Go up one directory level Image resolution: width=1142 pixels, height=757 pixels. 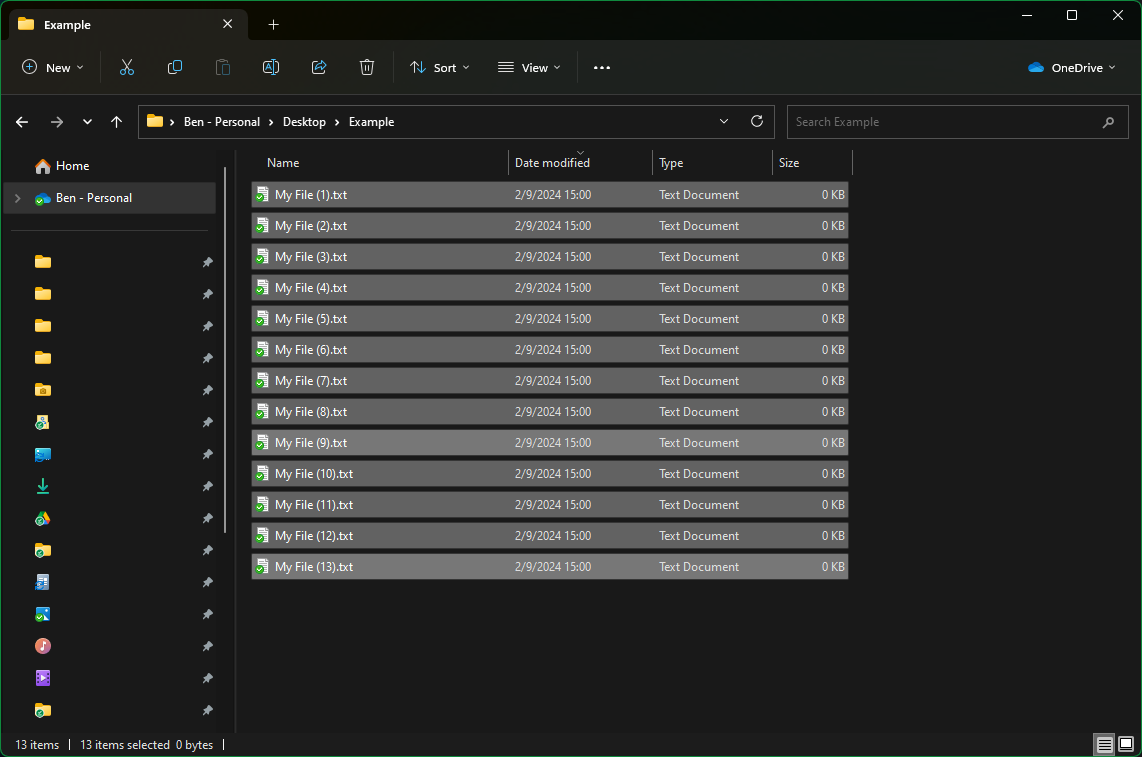coord(117,121)
